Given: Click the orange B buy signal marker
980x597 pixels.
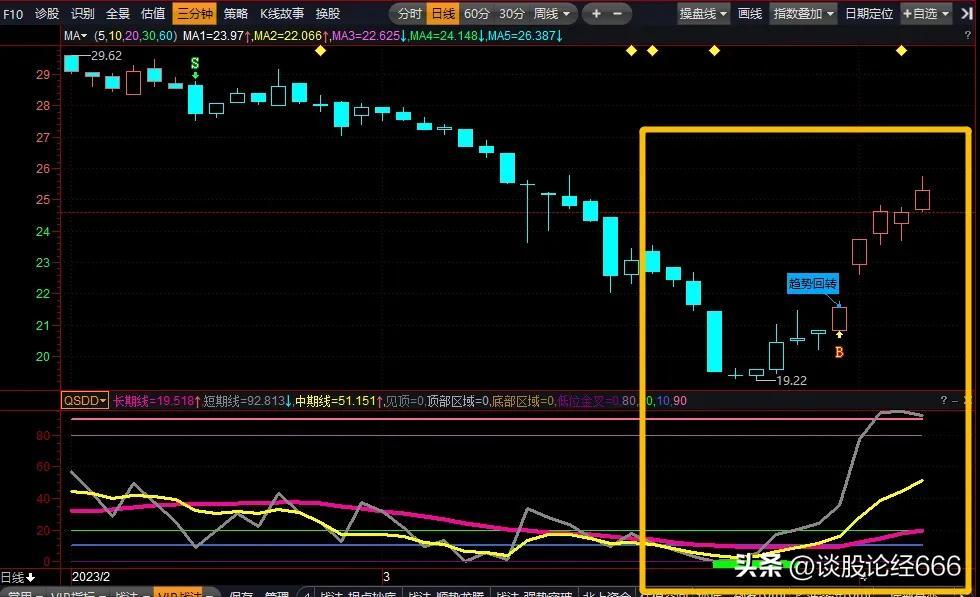Looking at the screenshot, I should 839,352.
